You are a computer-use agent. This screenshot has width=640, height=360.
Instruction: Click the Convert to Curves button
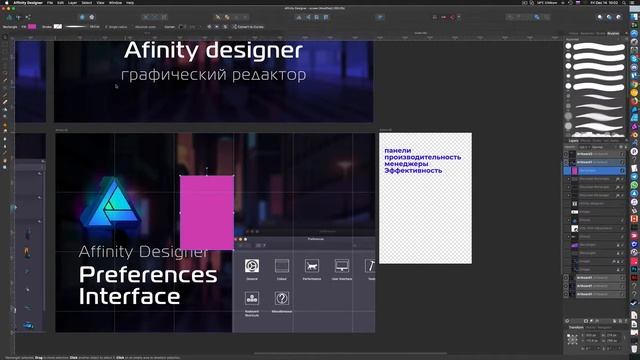(248, 27)
